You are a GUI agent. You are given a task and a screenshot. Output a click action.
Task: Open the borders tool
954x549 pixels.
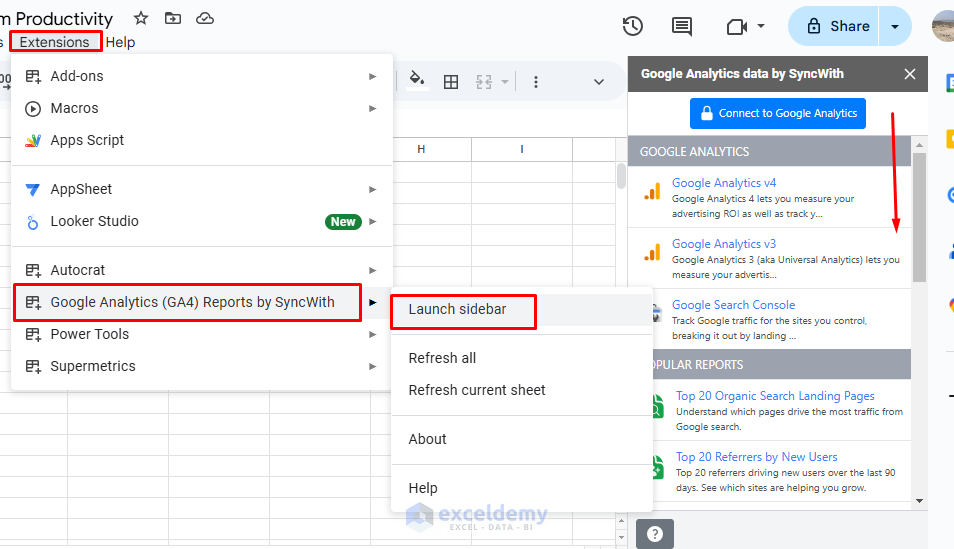pyautogui.click(x=451, y=82)
